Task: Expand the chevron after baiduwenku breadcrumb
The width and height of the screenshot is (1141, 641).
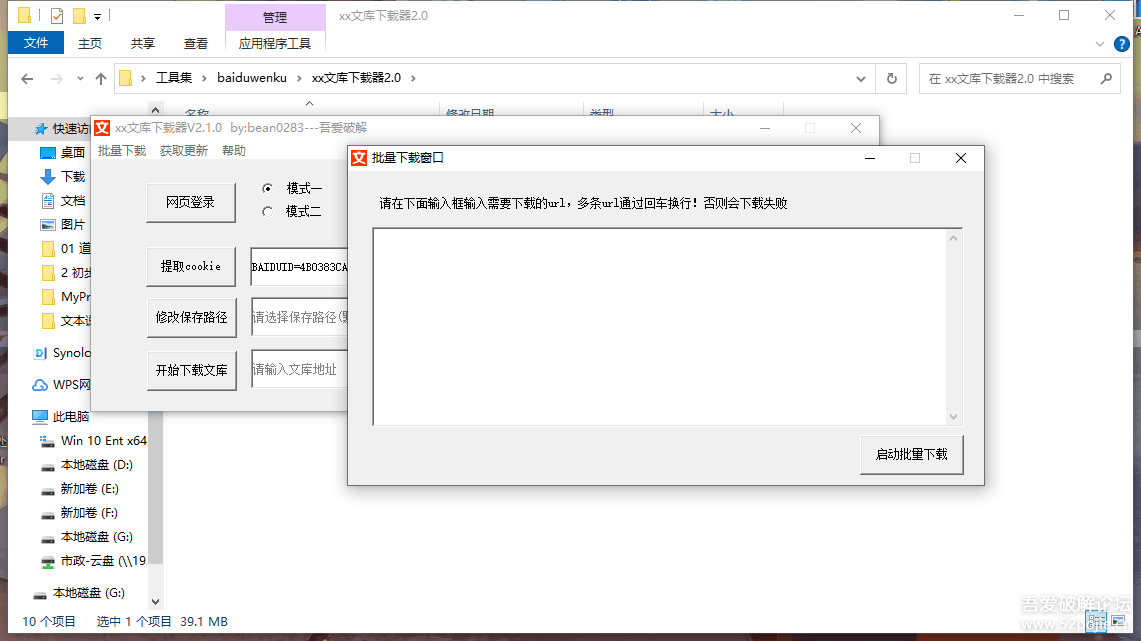Action: pos(299,78)
